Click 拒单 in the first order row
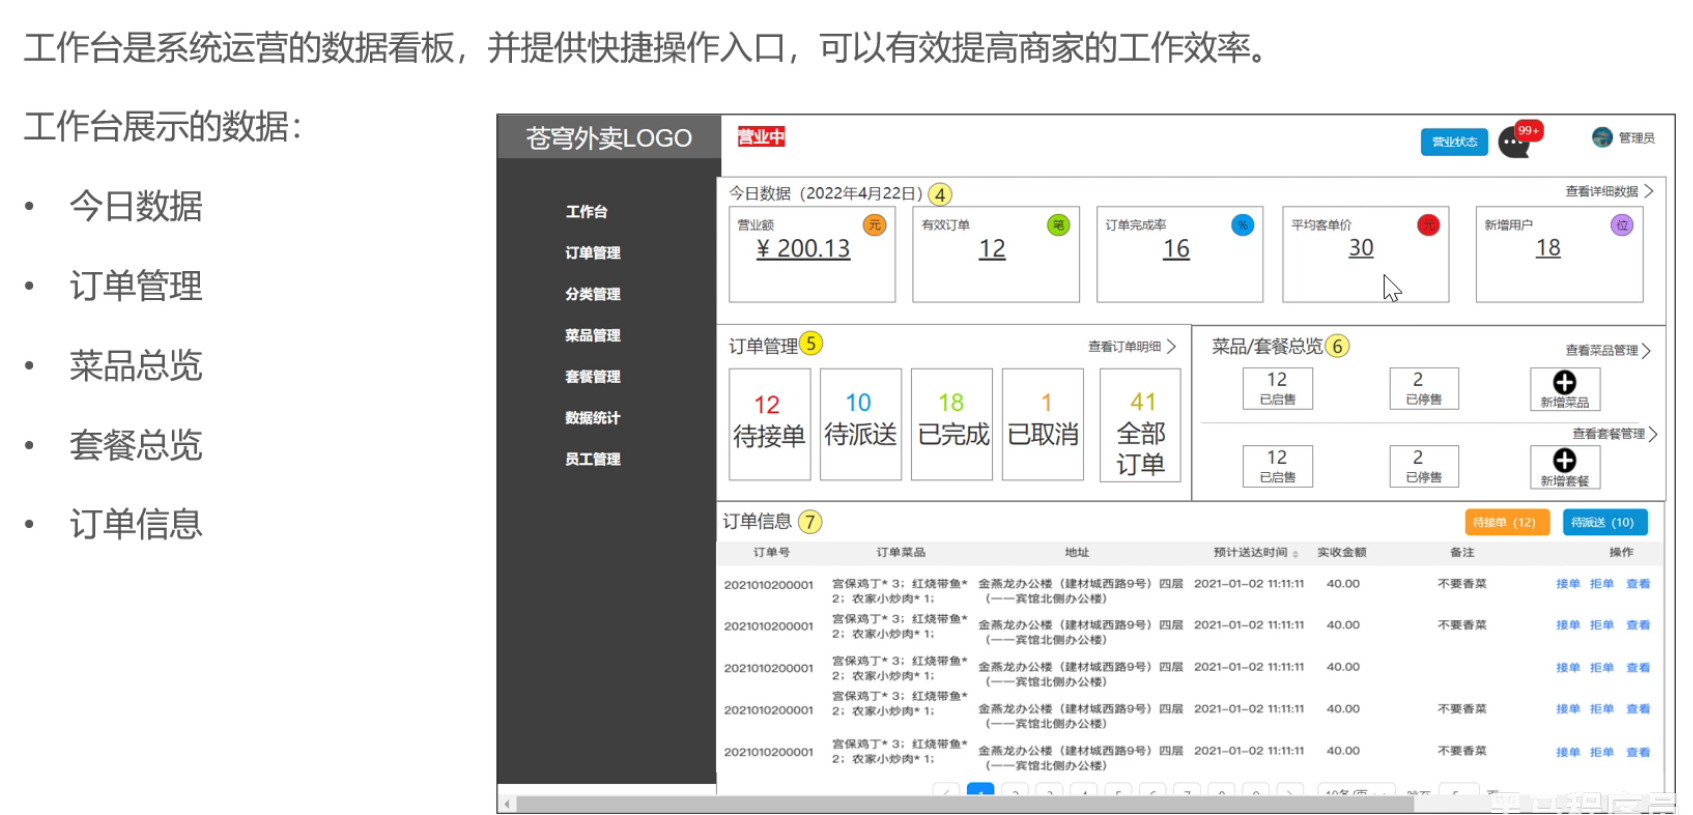This screenshot has width=1693, height=815. pyautogui.click(x=1602, y=584)
